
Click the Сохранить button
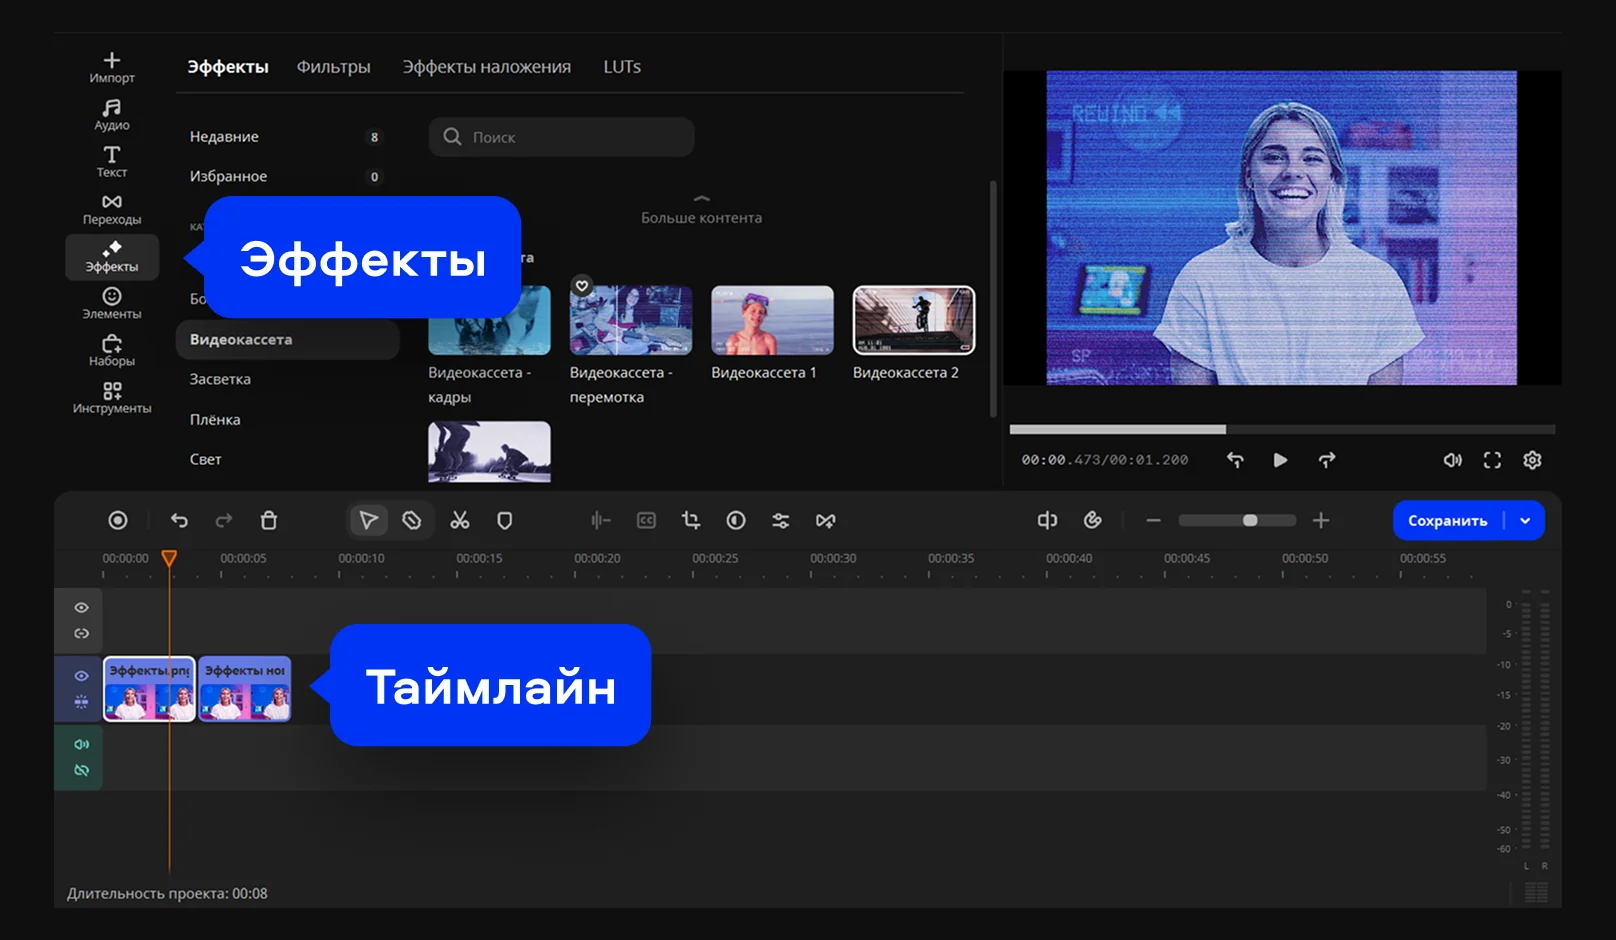point(1447,520)
